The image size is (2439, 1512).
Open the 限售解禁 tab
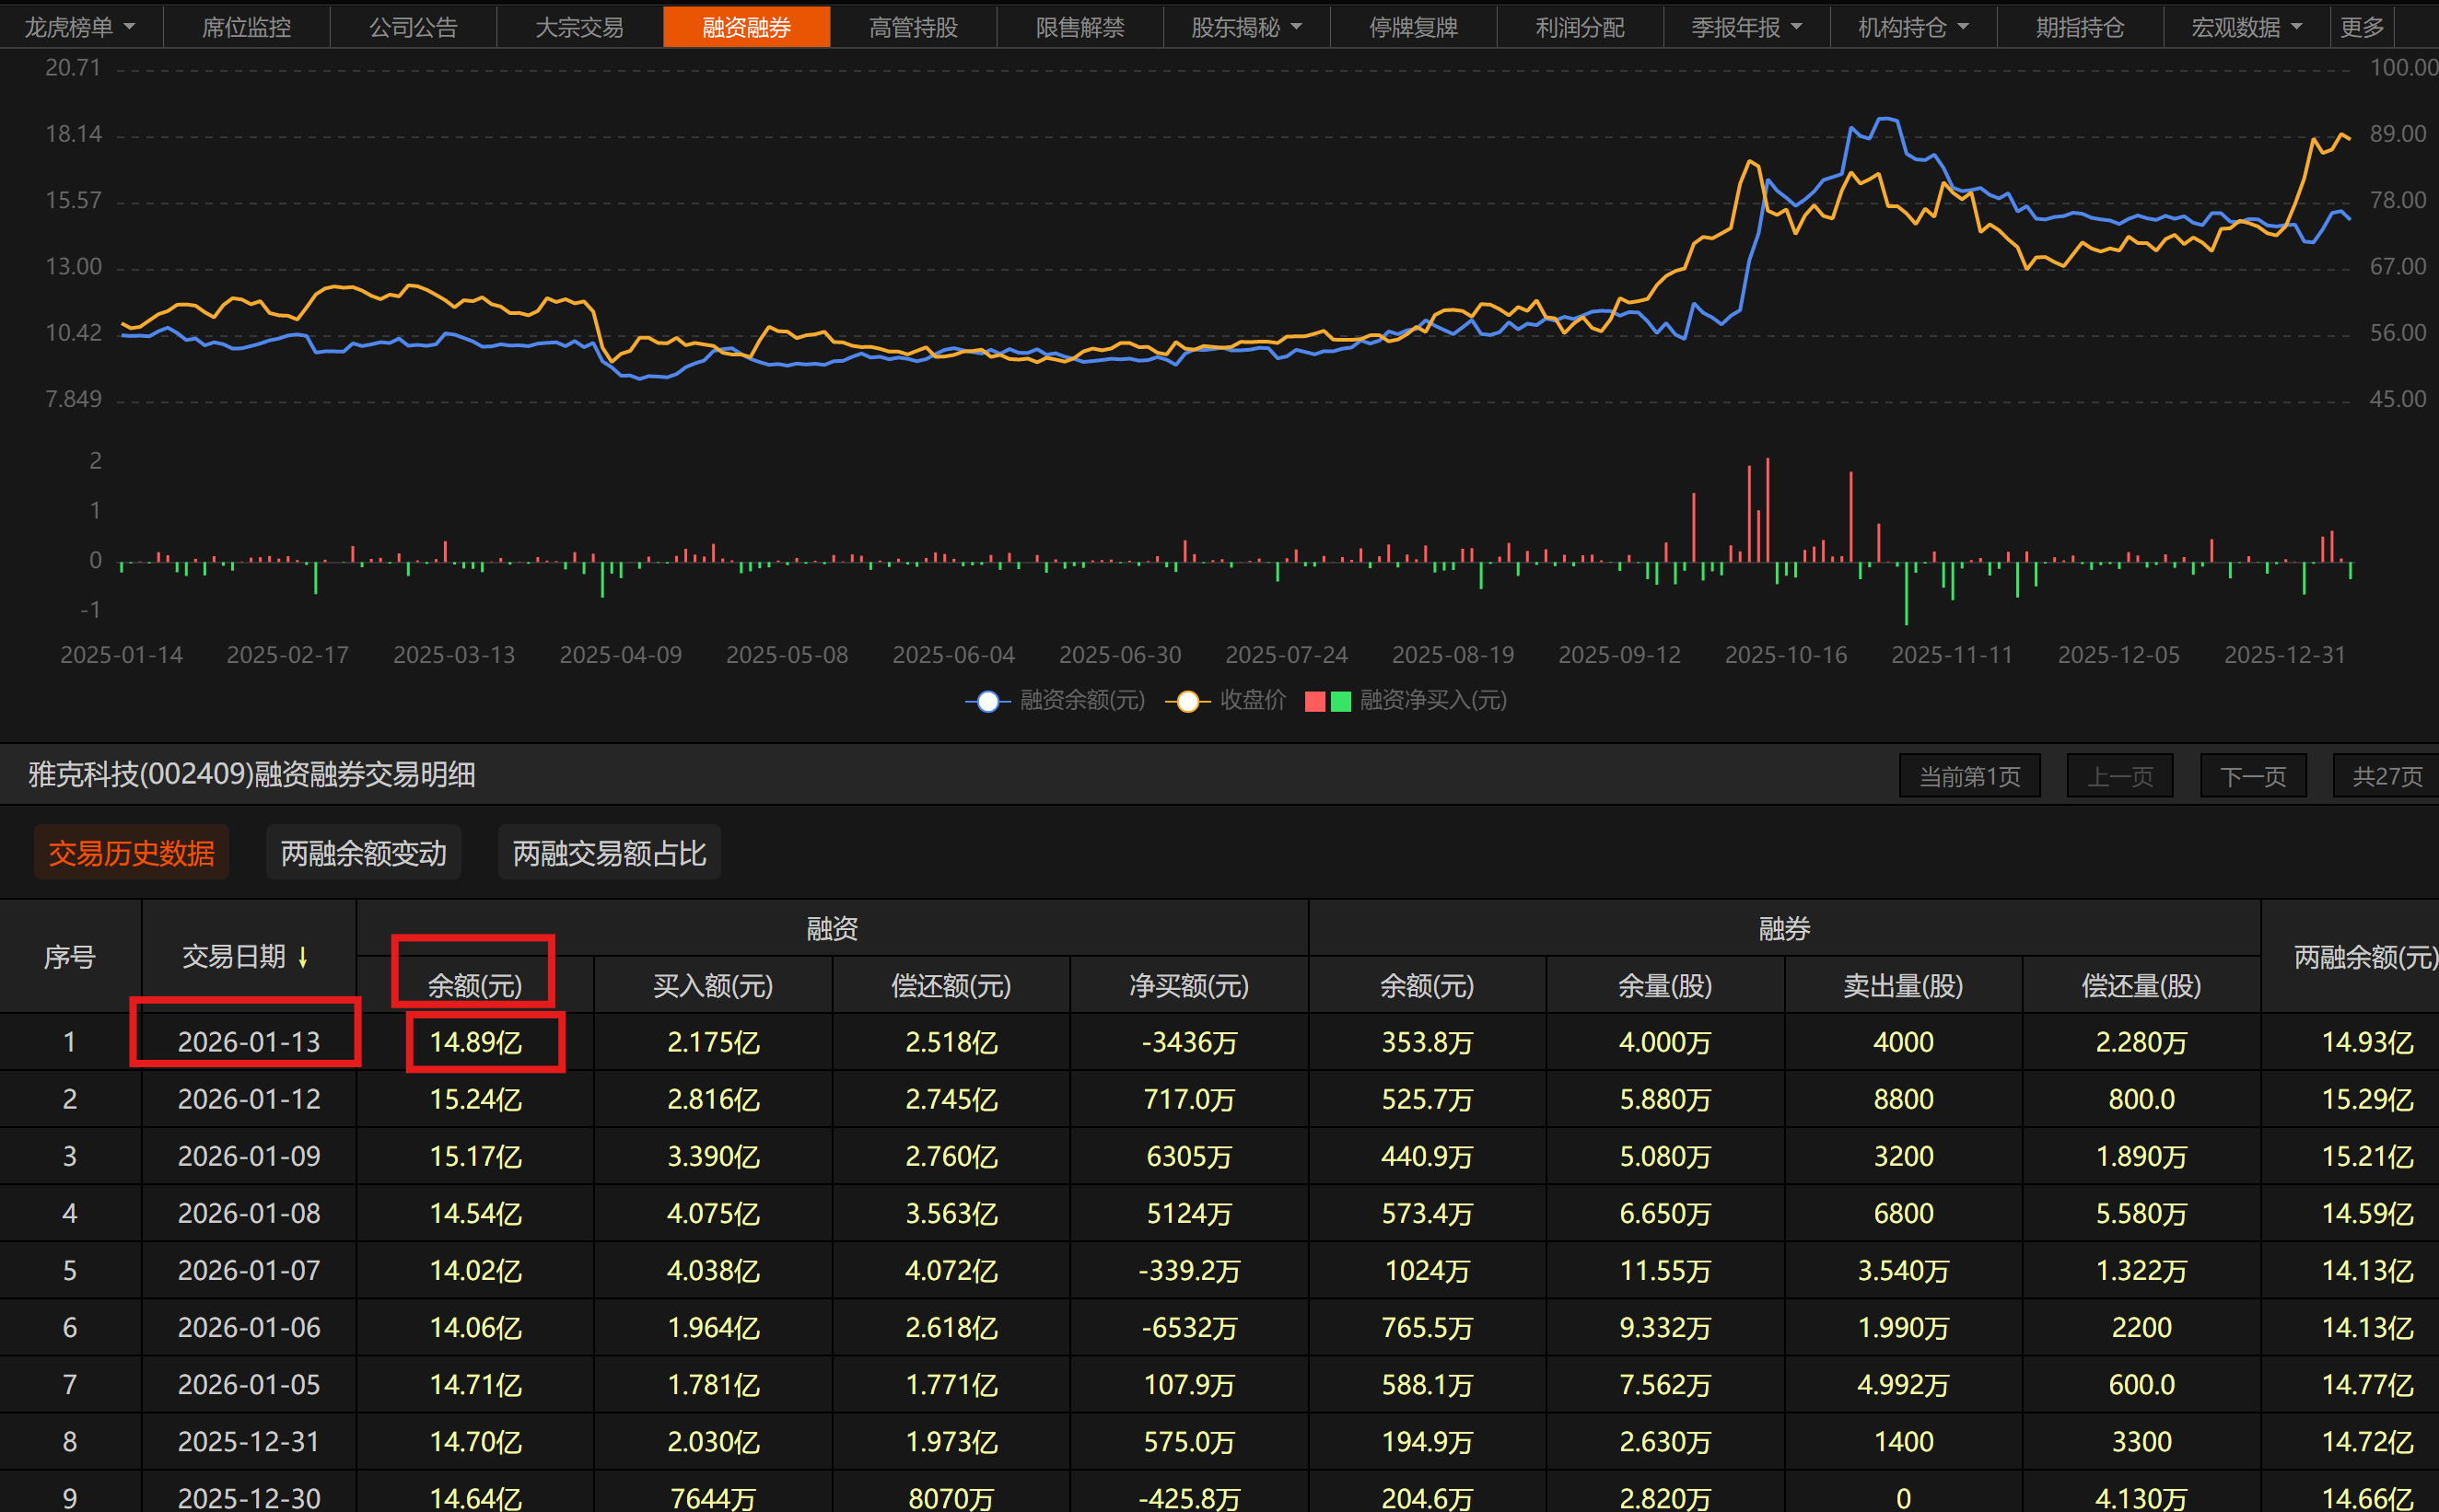1080,27
